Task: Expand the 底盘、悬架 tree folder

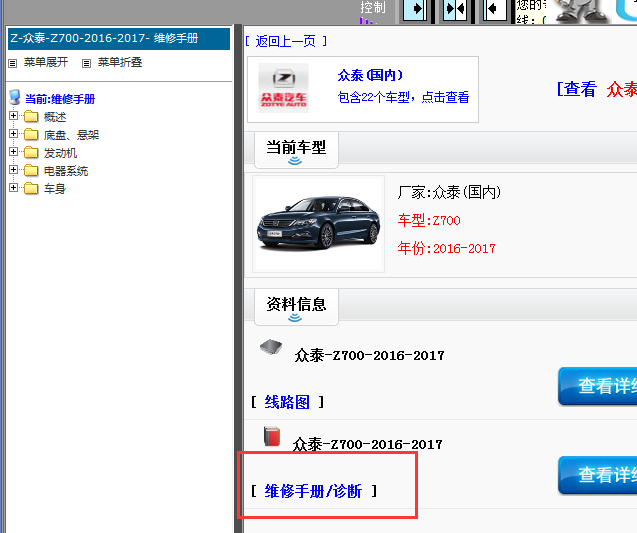Action: point(13,134)
